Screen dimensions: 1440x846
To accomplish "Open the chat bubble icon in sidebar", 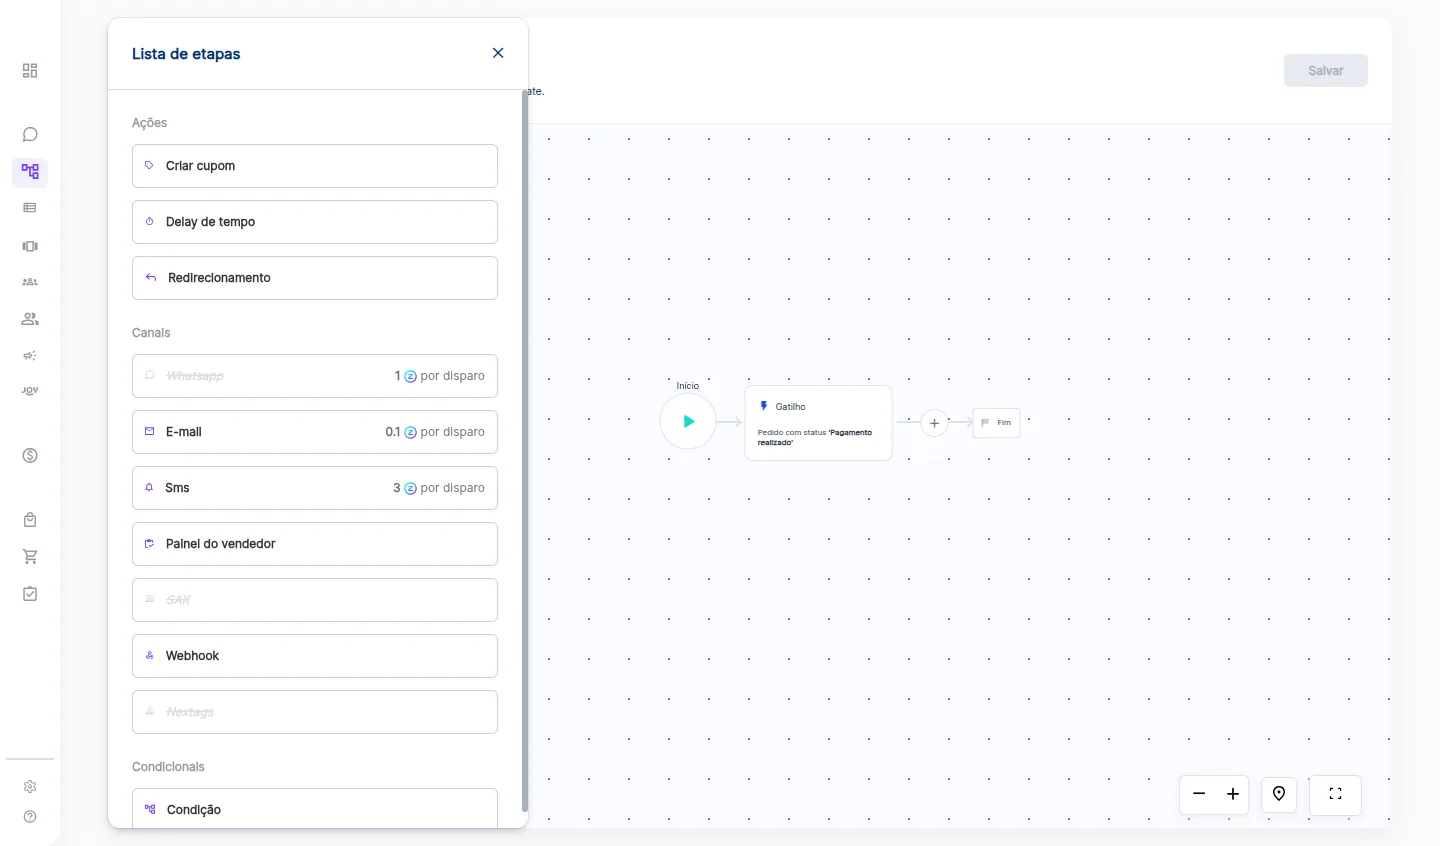I will (x=30, y=134).
